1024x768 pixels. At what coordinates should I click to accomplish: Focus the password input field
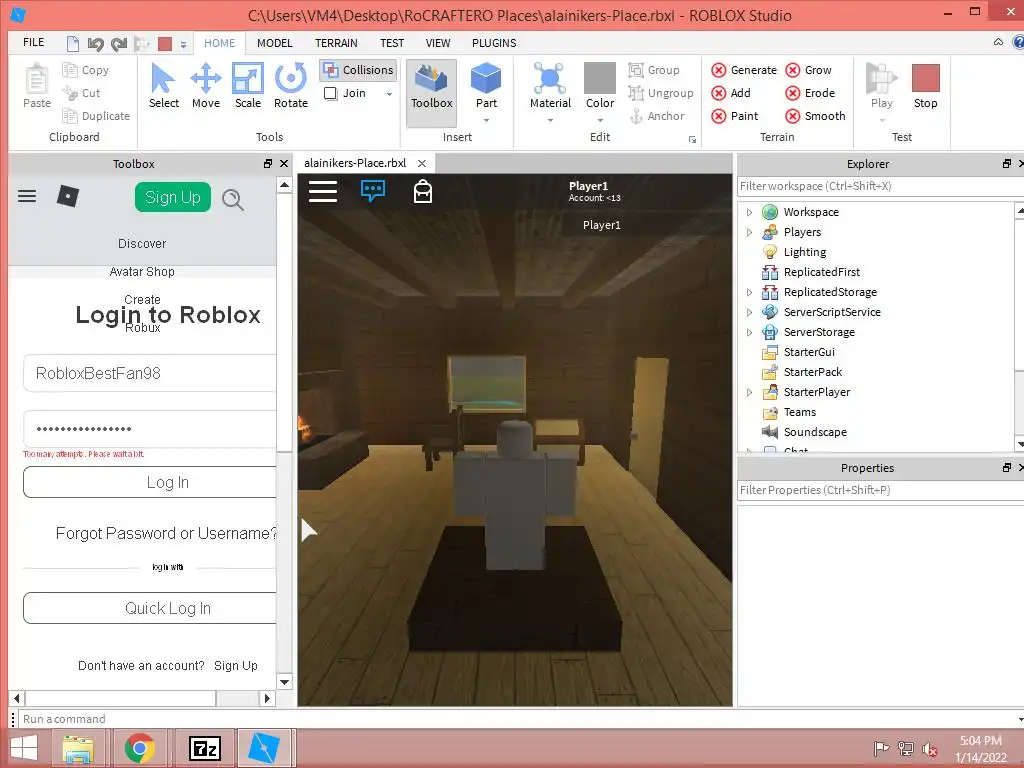click(150, 429)
